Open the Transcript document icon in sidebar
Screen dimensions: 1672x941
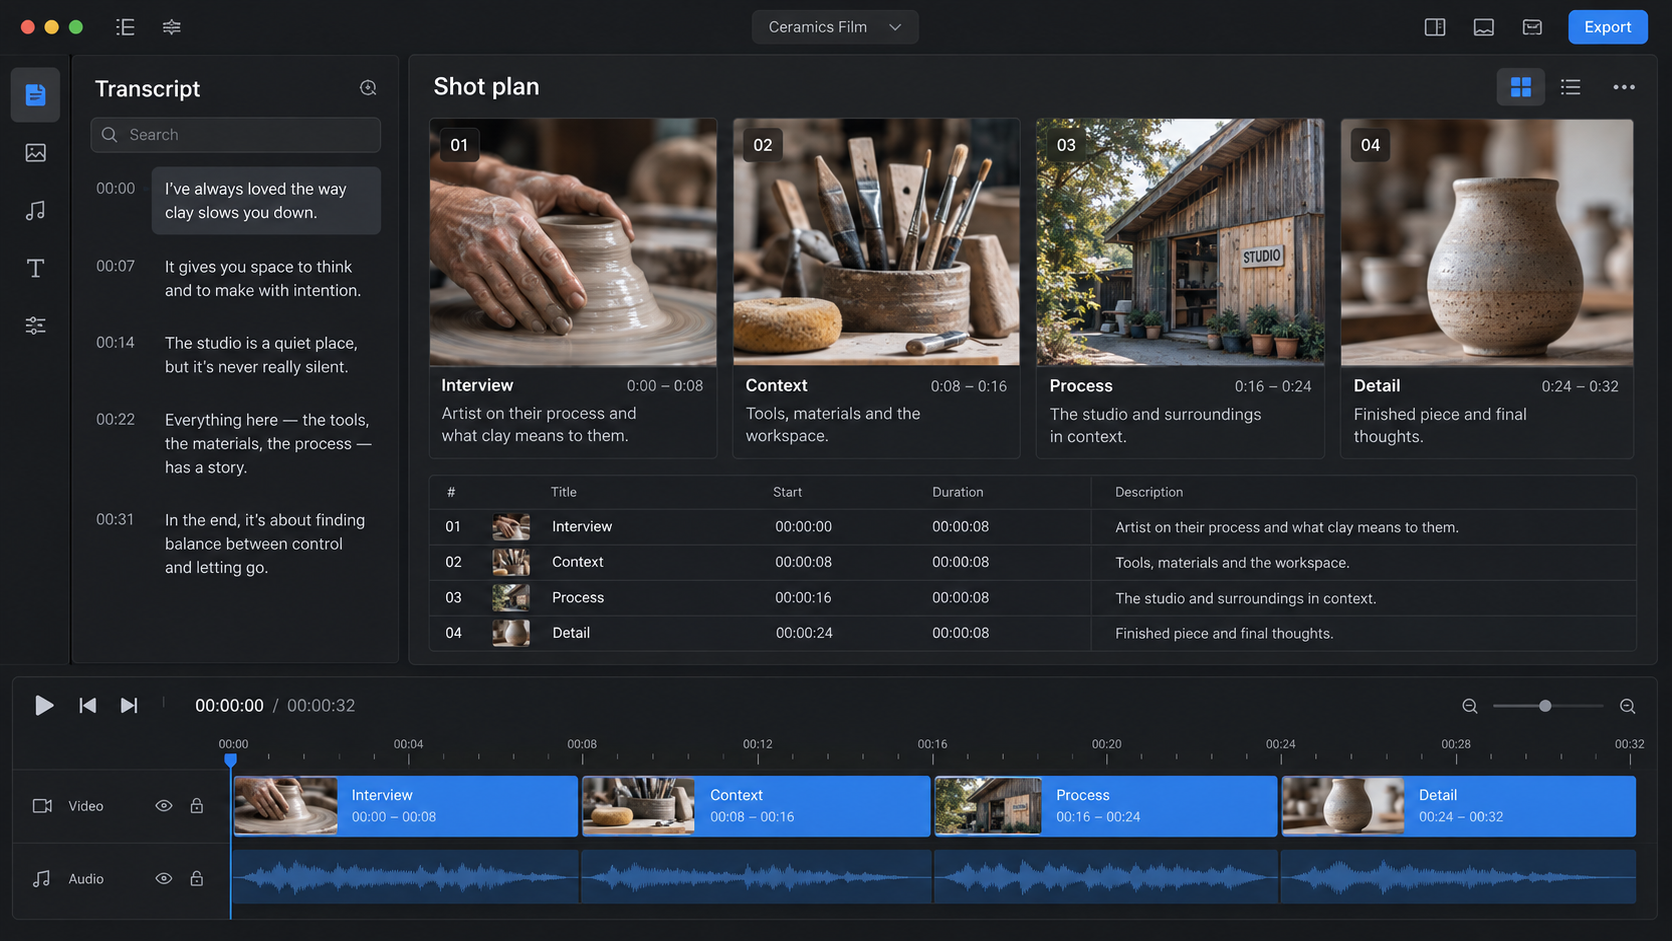(35, 95)
